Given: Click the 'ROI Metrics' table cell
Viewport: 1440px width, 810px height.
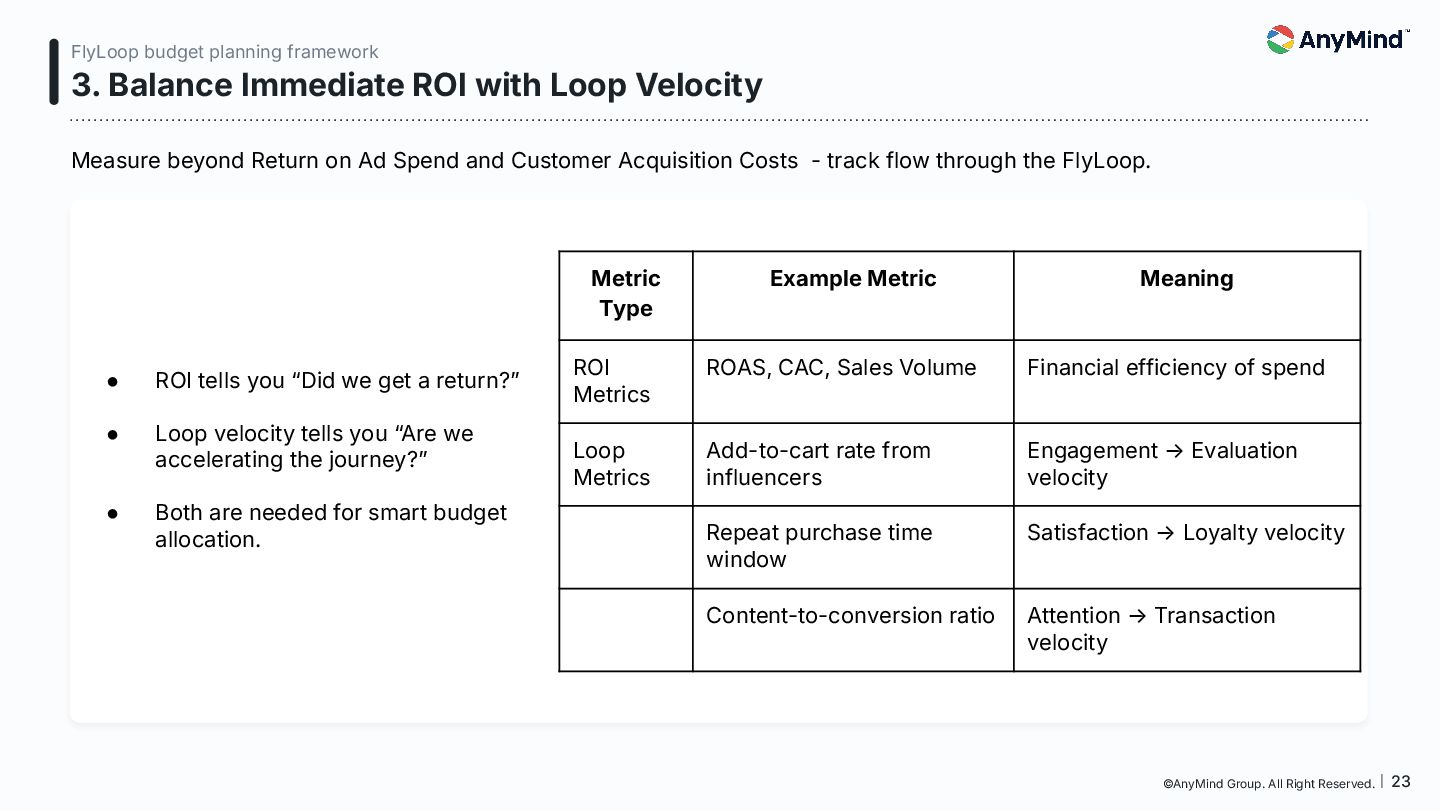Looking at the screenshot, I should 611,381.
